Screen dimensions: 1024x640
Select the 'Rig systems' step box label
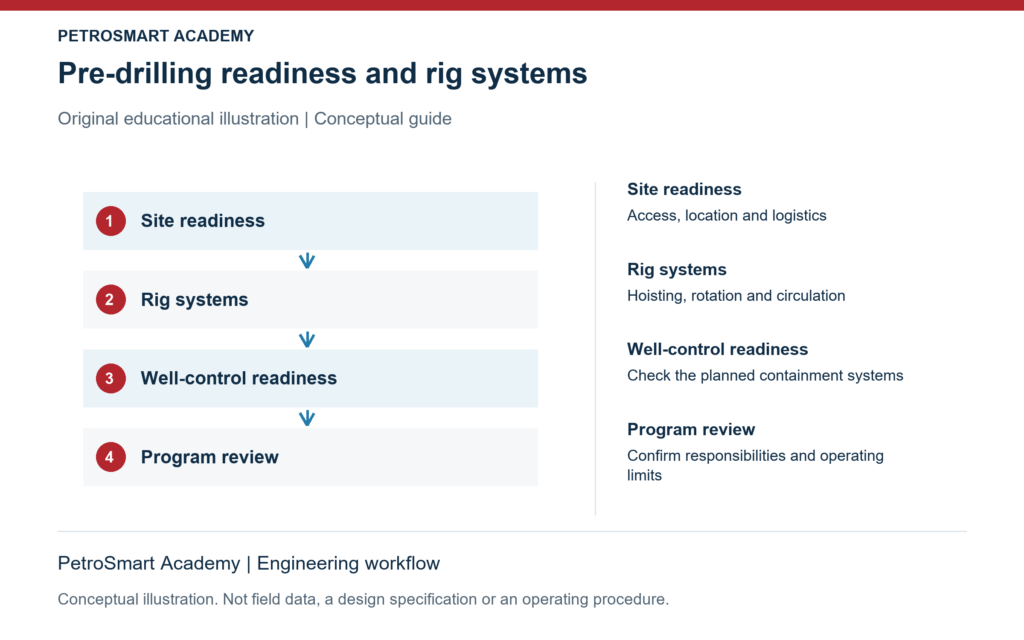coord(195,300)
